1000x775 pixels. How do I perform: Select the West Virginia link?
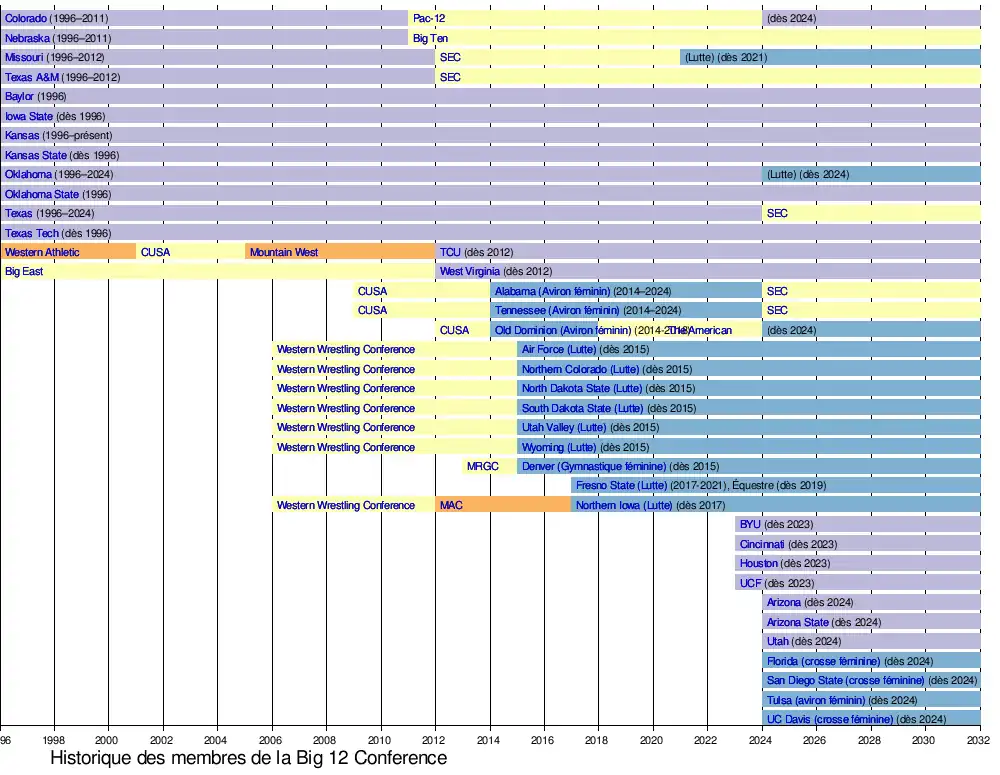[x=470, y=271]
